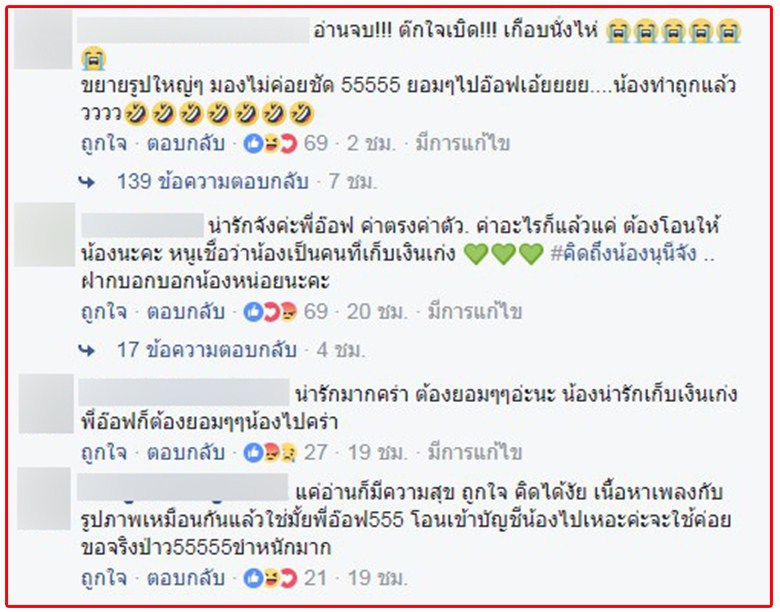Click reply arrow icon next to 17 replies
The width and height of the screenshot is (780, 612).
tap(87, 350)
